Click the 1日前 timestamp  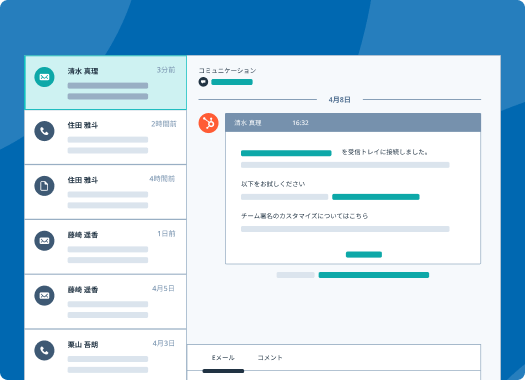[x=166, y=234]
